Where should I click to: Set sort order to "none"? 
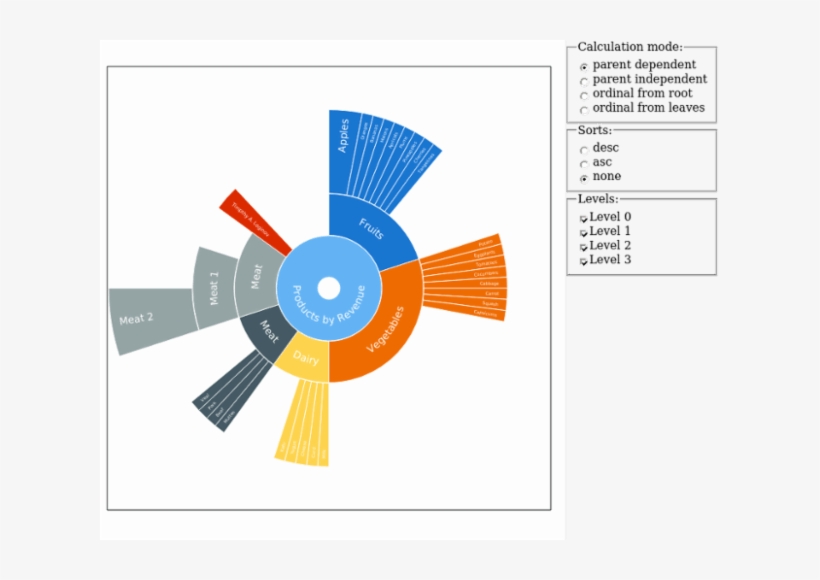tap(584, 176)
